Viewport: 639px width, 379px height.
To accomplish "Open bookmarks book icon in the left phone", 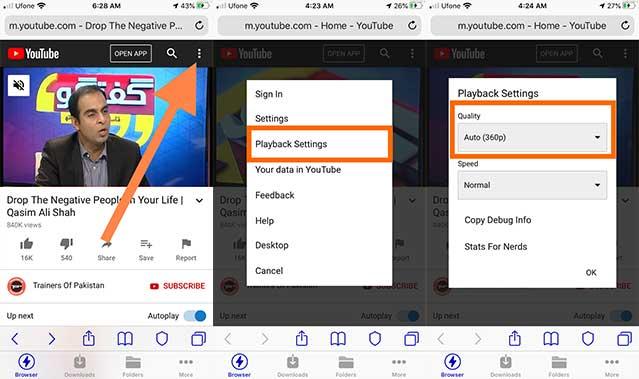I will click(x=125, y=339).
